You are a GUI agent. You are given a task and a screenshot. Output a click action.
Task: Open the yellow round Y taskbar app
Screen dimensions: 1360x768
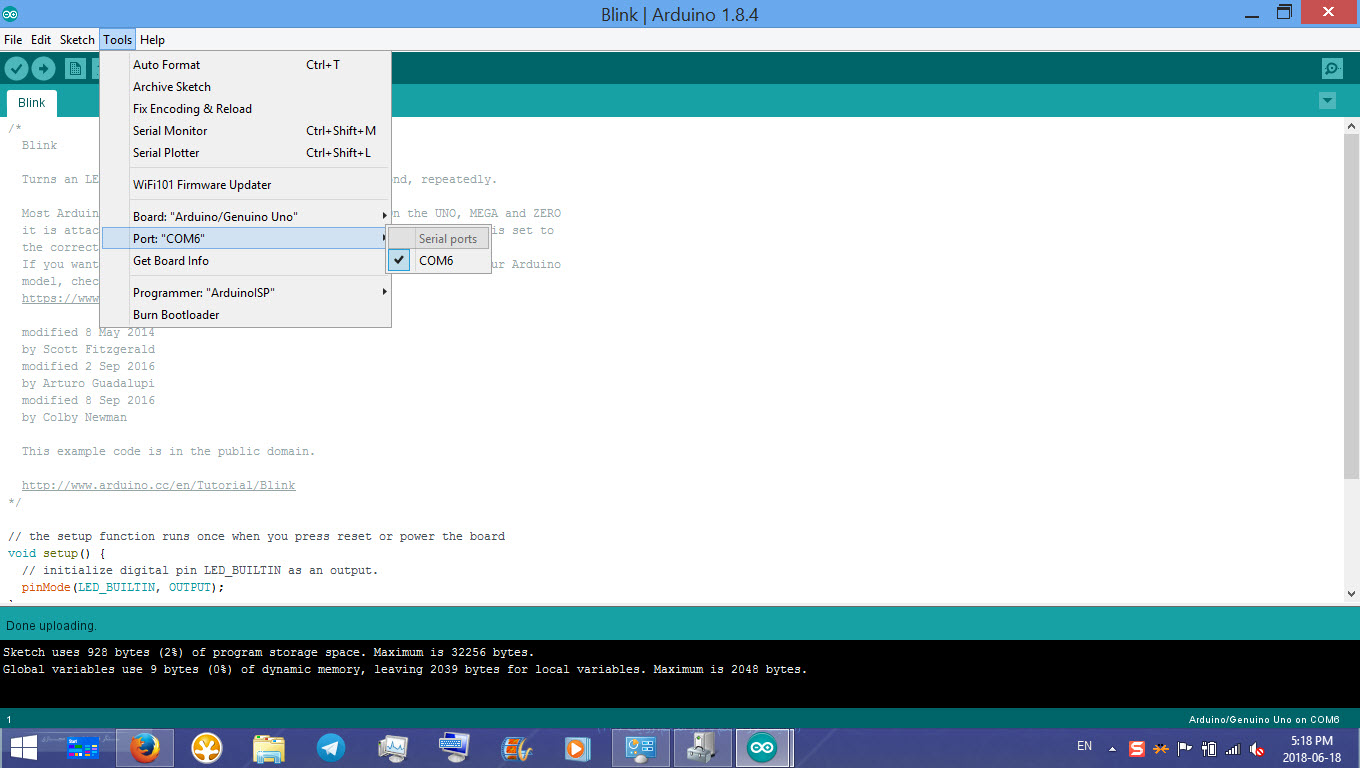pyautogui.click(x=207, y=748)
